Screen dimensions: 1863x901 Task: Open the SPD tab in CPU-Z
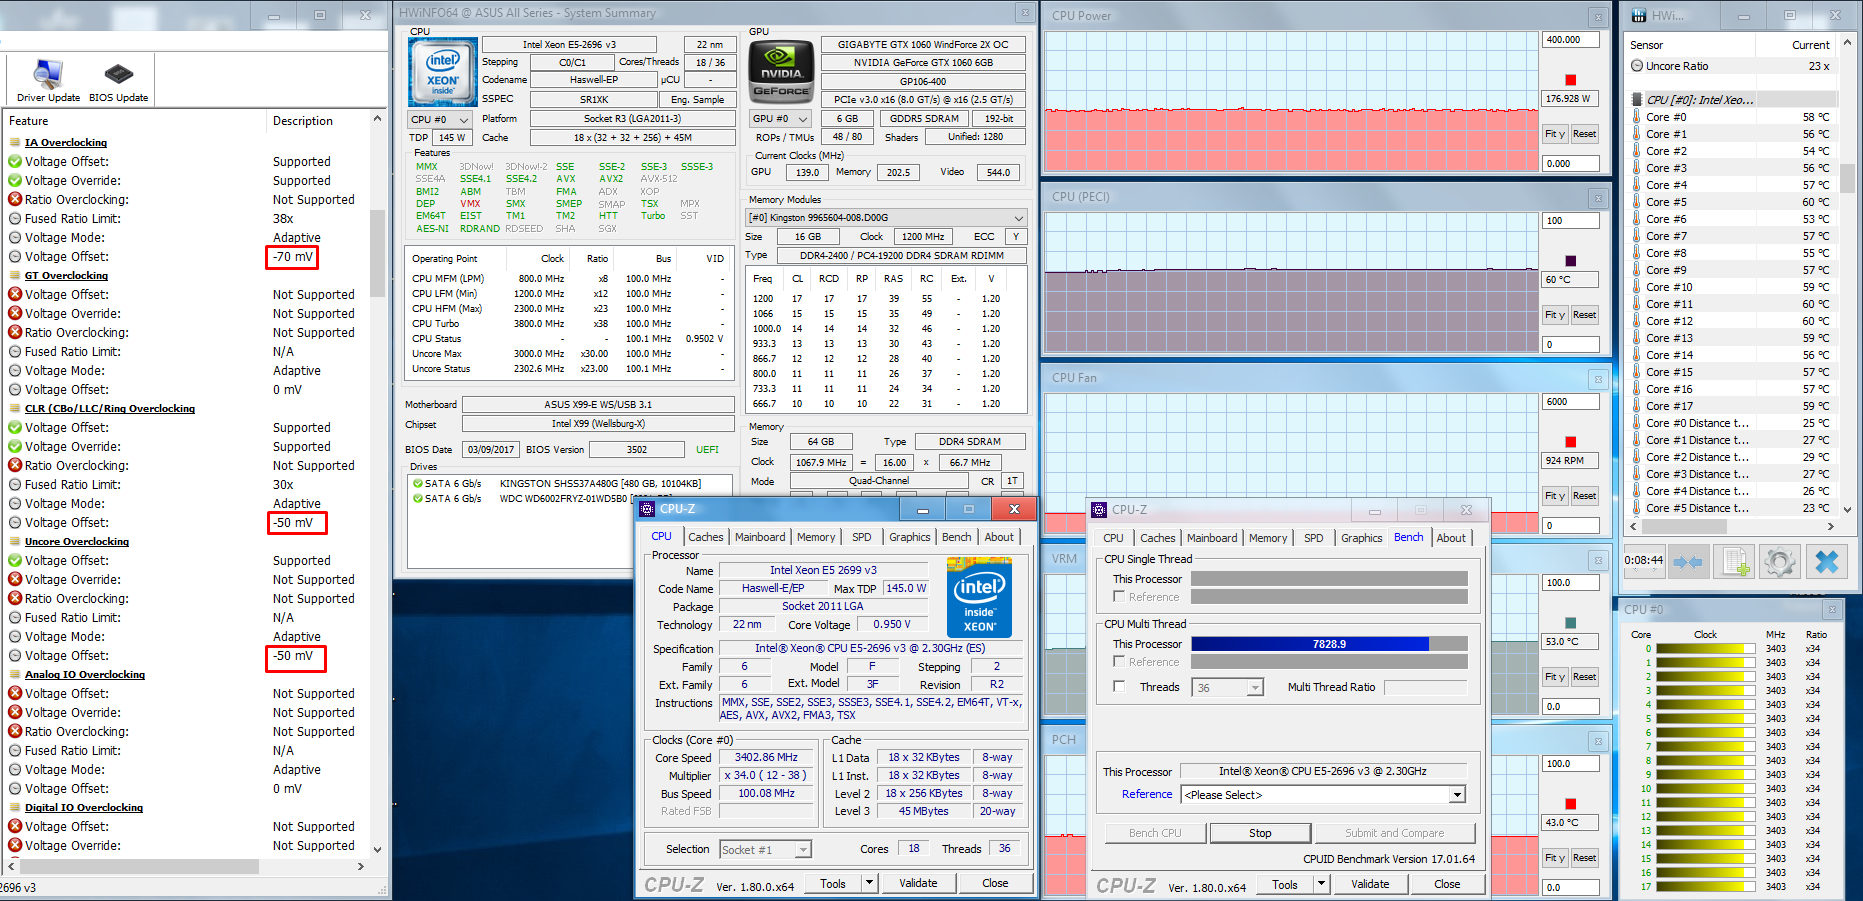click(x=861, y=537)
